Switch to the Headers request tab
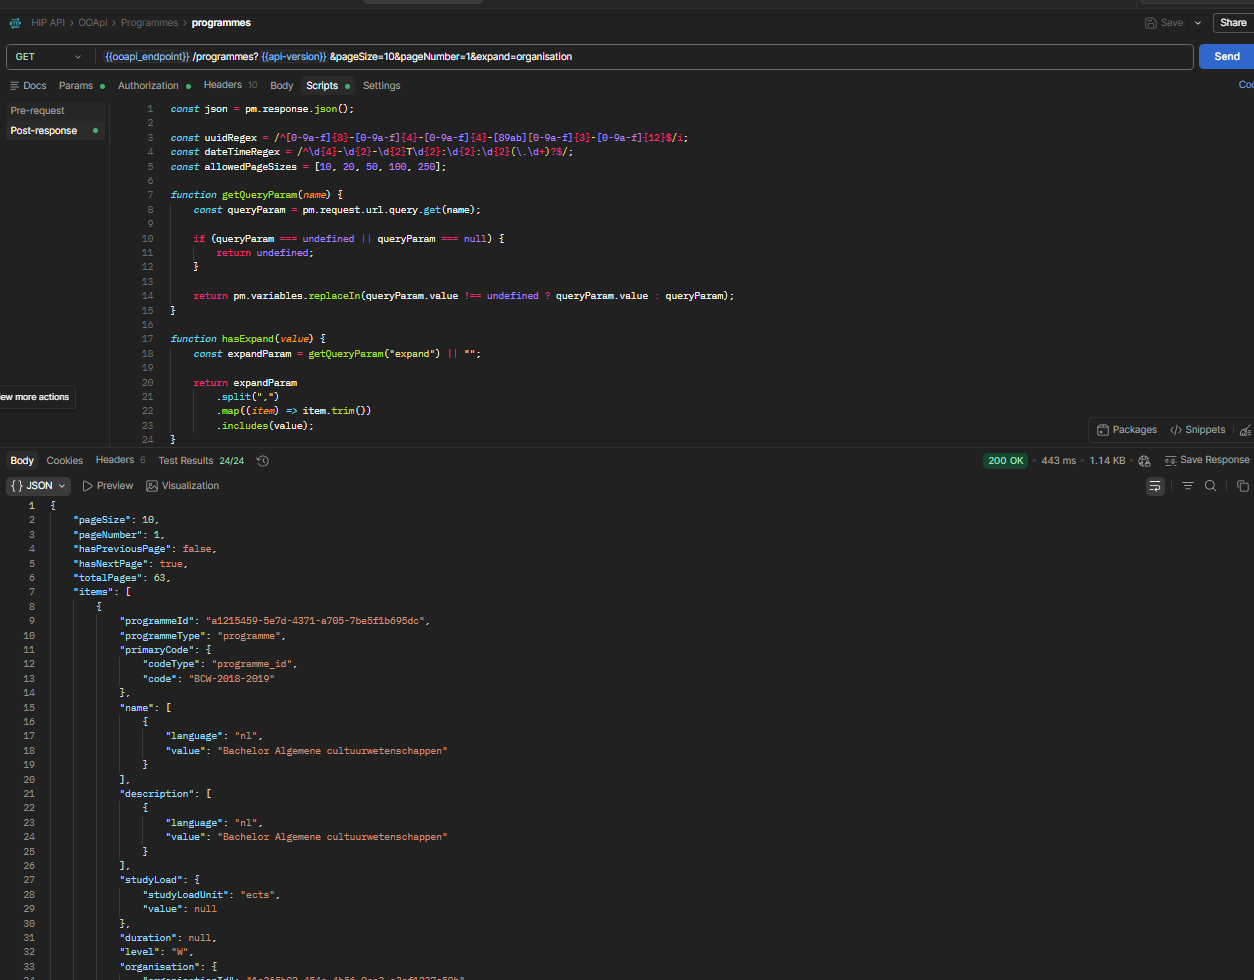 point(230,85)
